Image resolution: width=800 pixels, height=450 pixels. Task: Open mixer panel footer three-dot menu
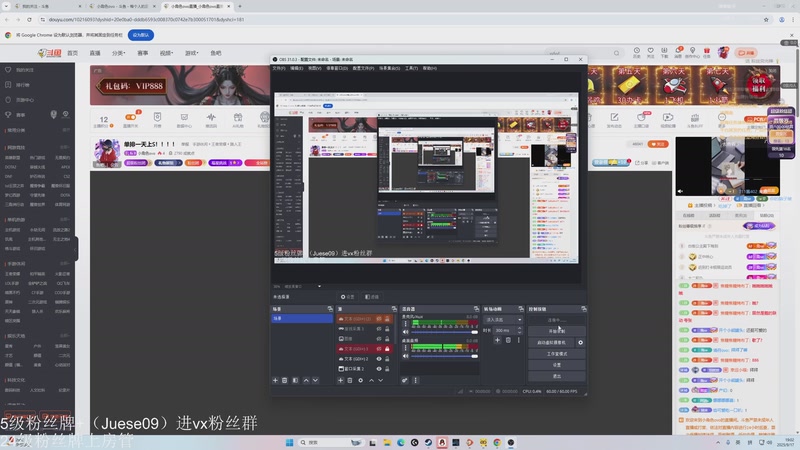point(415,380)
